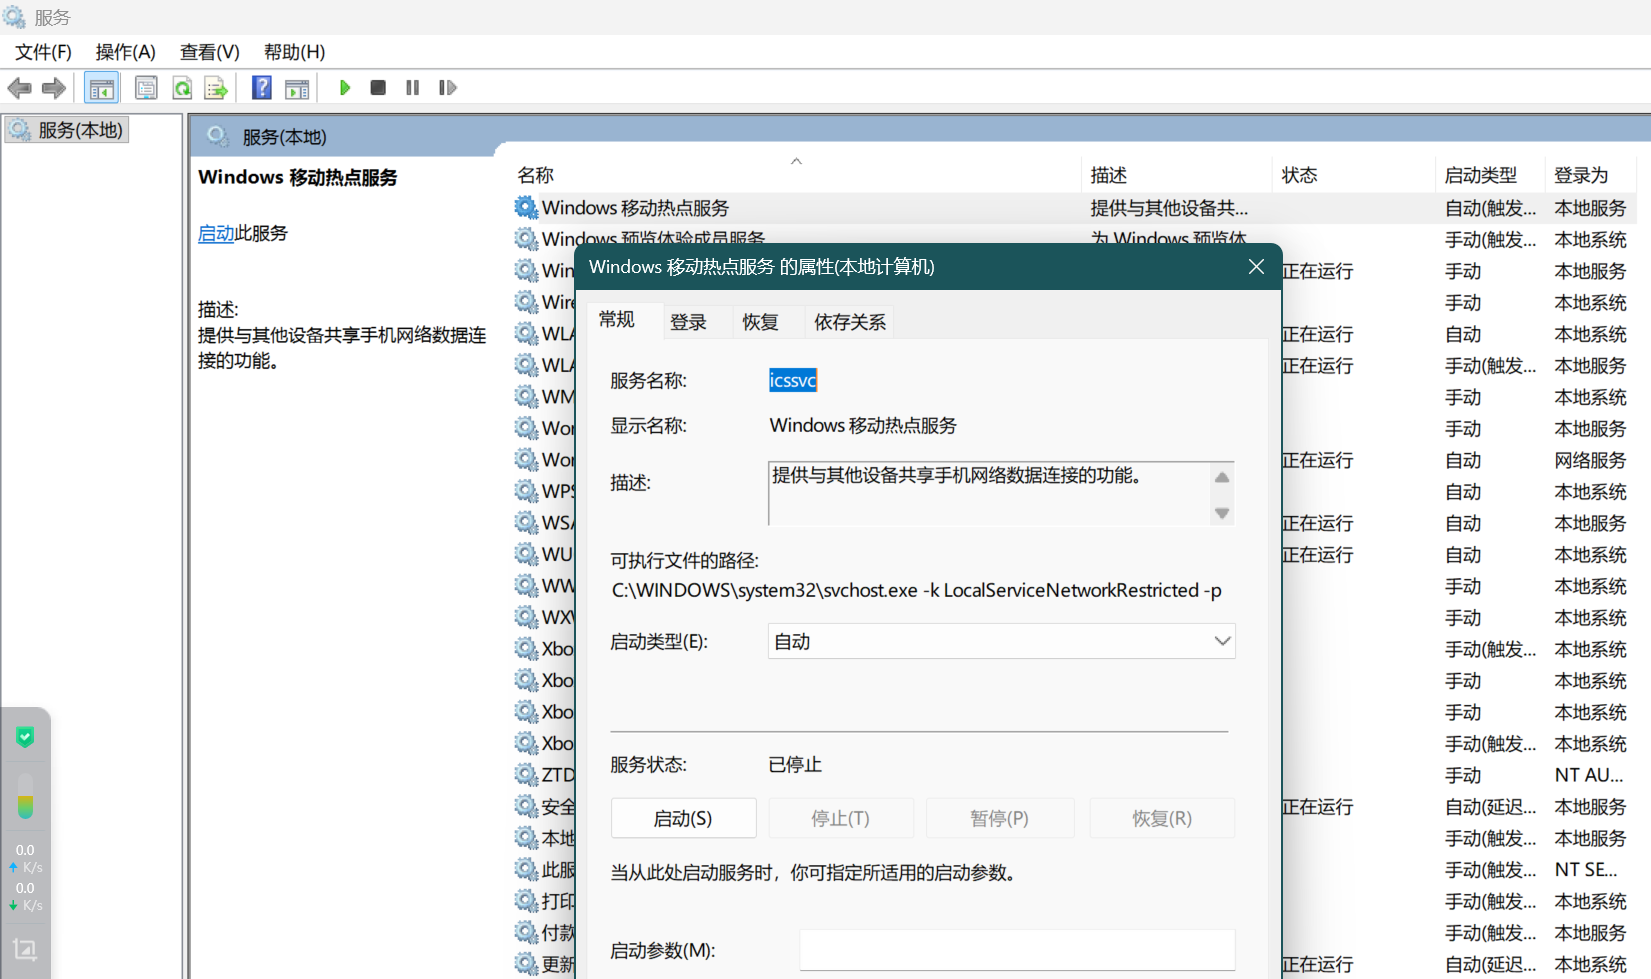
Task: Click the 暂停(P) button
Action: [x=1000, y=818]
